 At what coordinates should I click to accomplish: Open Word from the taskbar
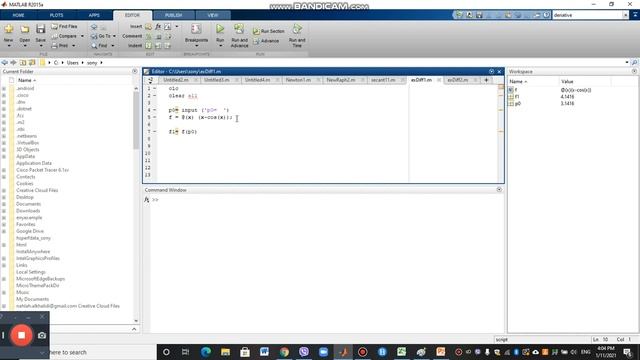click(264, 352)
